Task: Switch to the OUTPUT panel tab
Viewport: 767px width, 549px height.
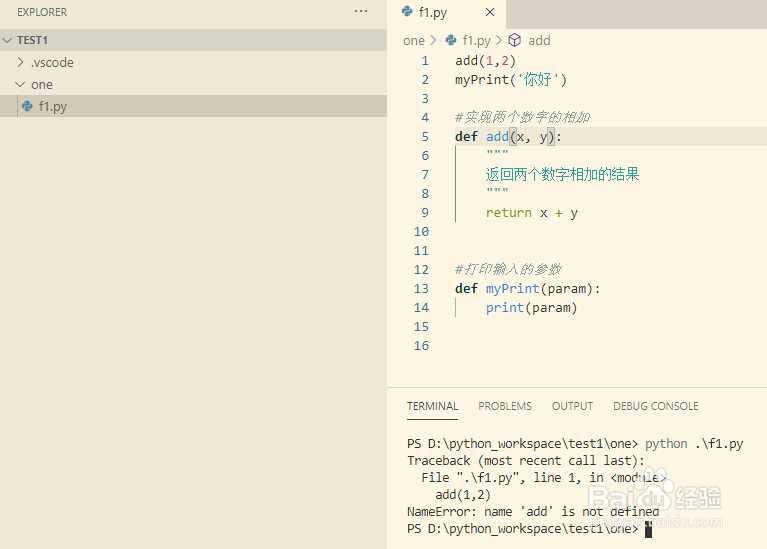Action: [572, 406]
